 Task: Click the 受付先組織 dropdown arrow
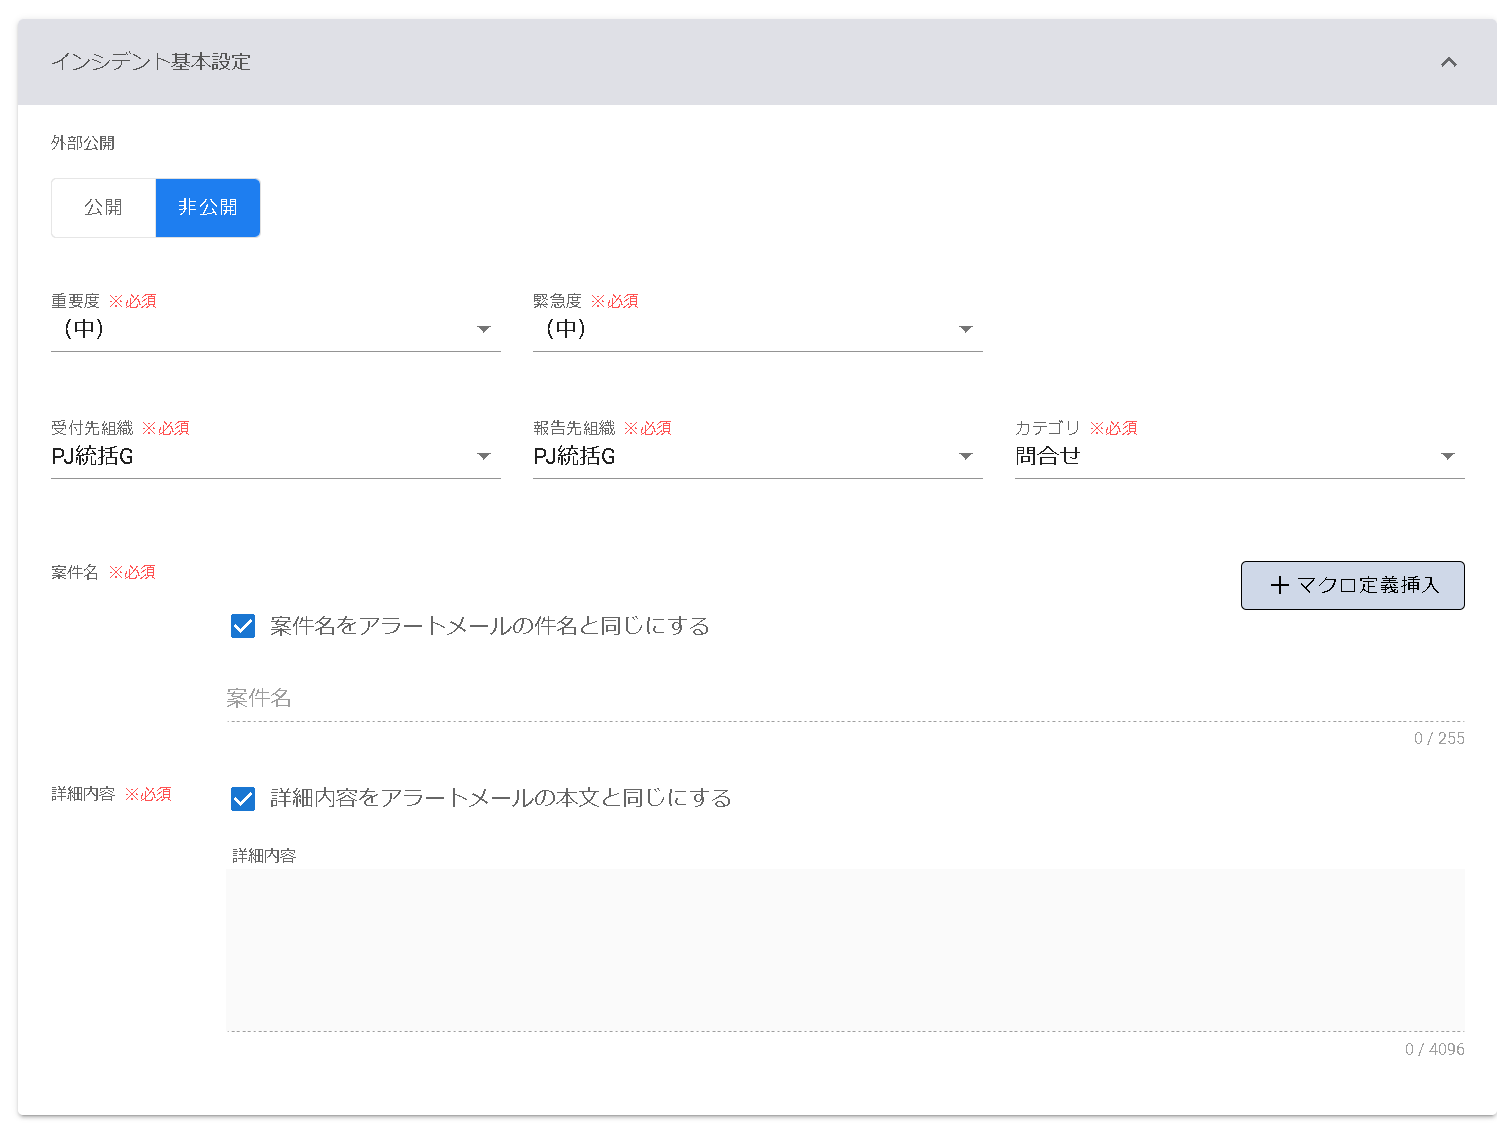(x=484, y=456)
